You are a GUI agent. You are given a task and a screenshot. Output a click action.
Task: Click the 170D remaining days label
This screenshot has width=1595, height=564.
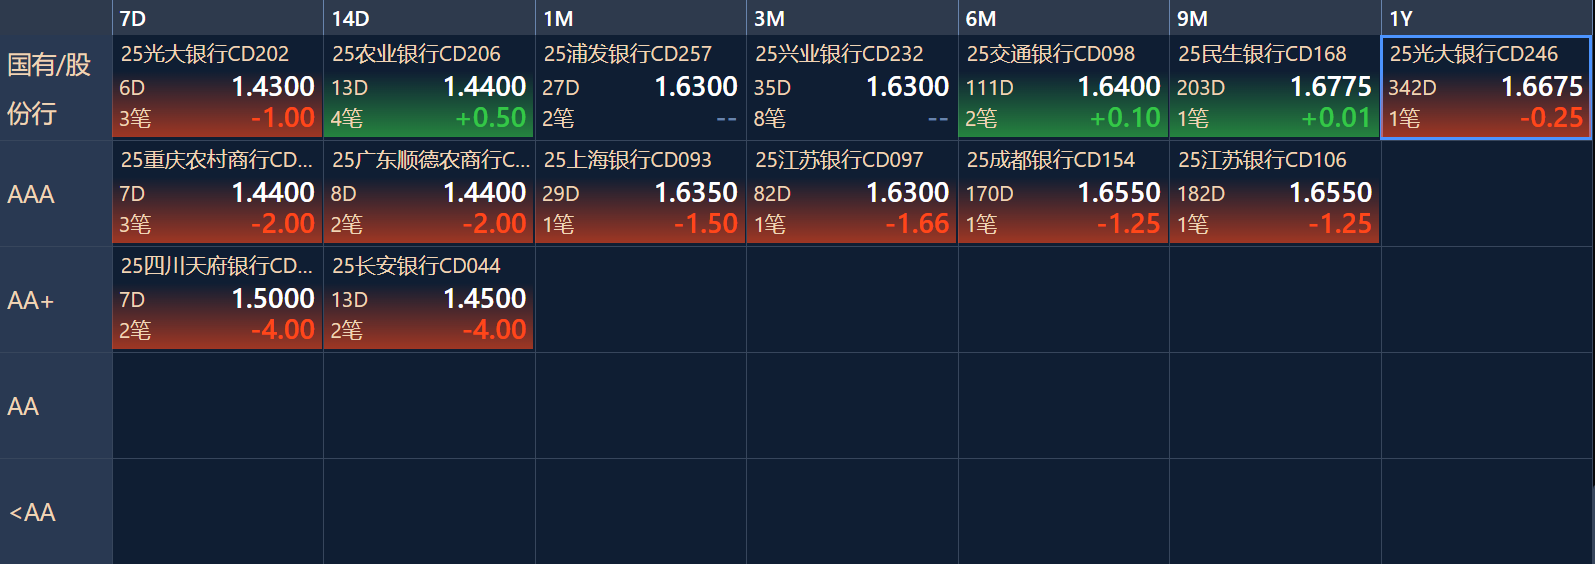coord(989,194)
